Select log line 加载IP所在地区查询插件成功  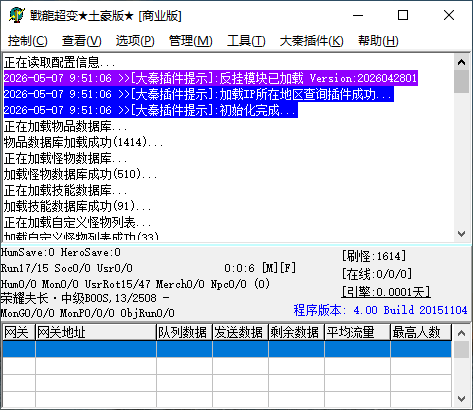[x=199, y=94]
